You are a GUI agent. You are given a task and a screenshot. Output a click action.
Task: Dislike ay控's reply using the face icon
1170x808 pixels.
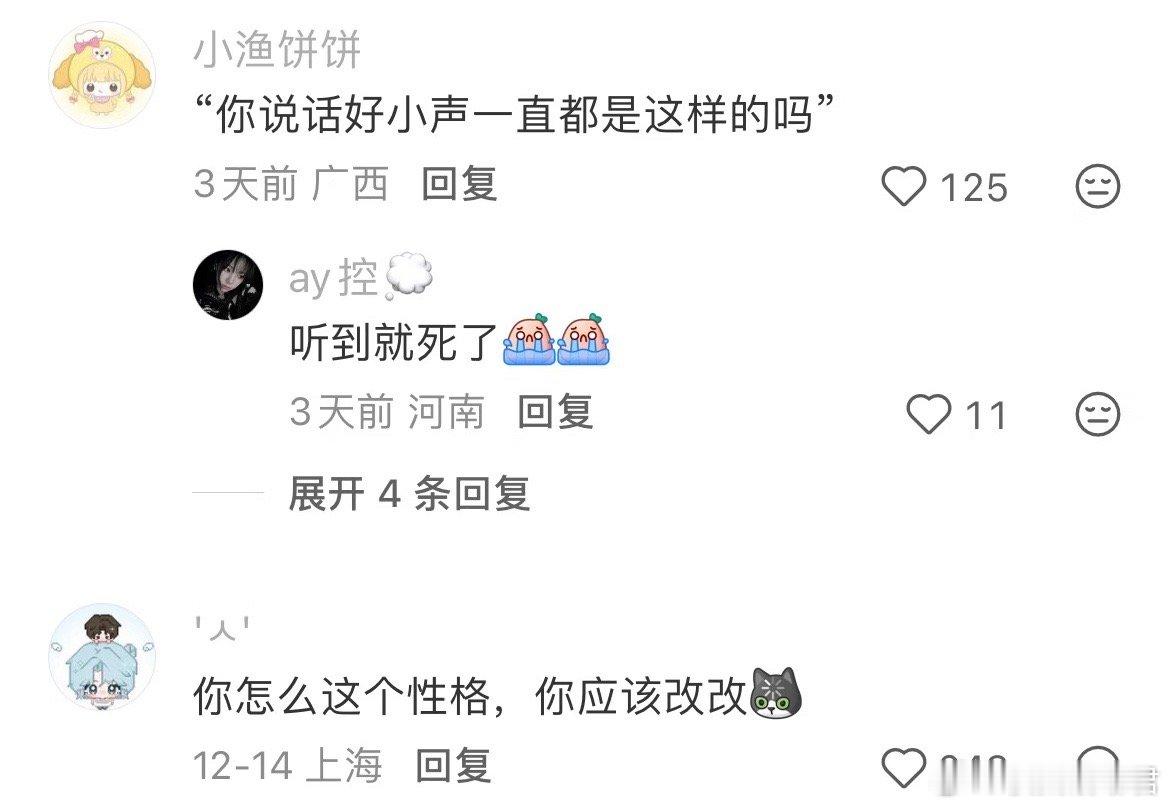[x=1098, y=413]
